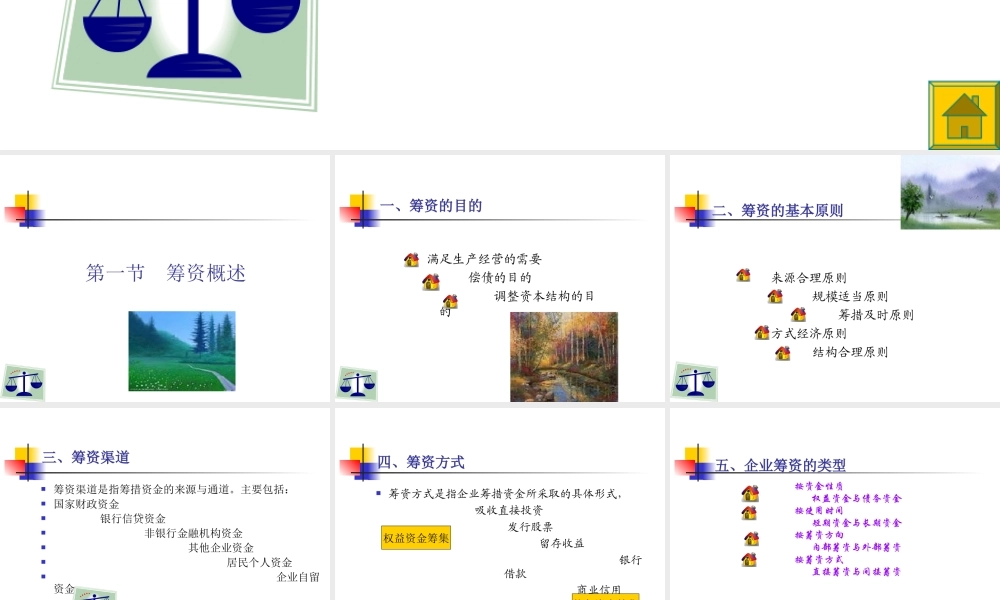This screenshot has height=600, width=1000.
Task: Click the house icon beside 按使用时间
Action: coord(748,514)
